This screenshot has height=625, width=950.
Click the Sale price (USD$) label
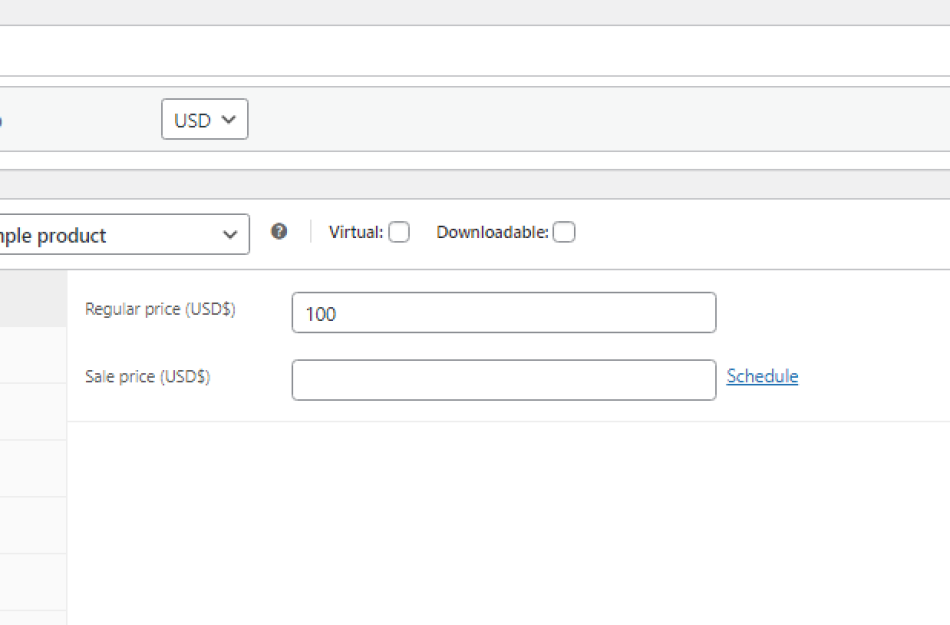click(x=150, y=376)
